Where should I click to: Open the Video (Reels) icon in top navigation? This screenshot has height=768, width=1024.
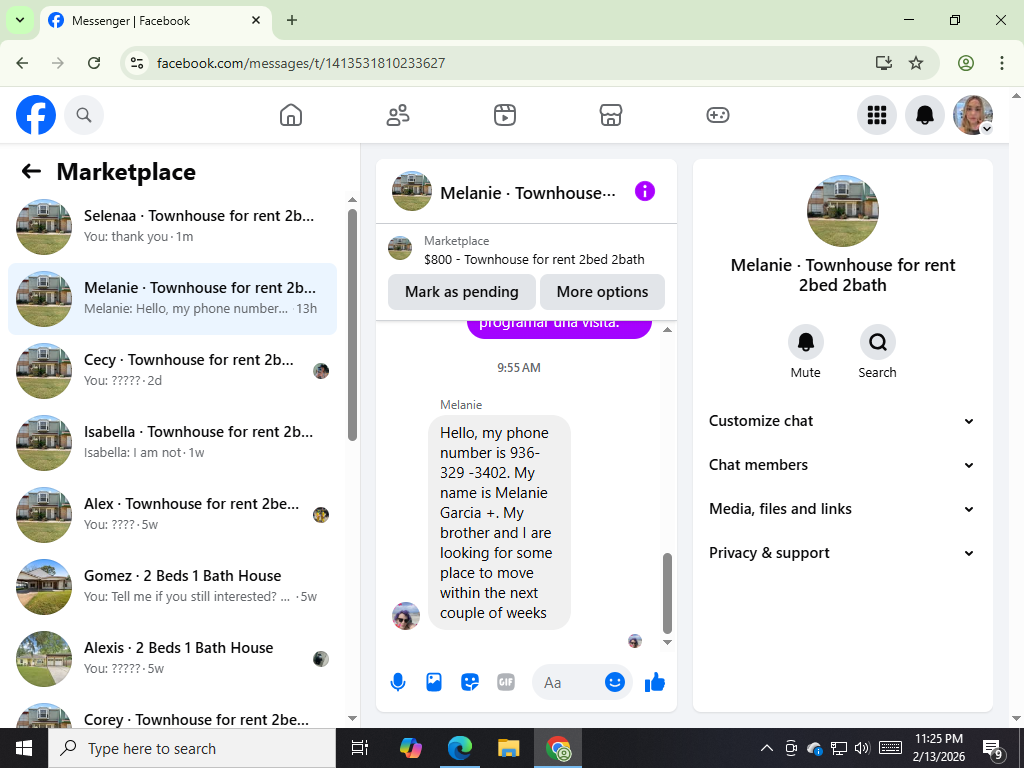505,115
